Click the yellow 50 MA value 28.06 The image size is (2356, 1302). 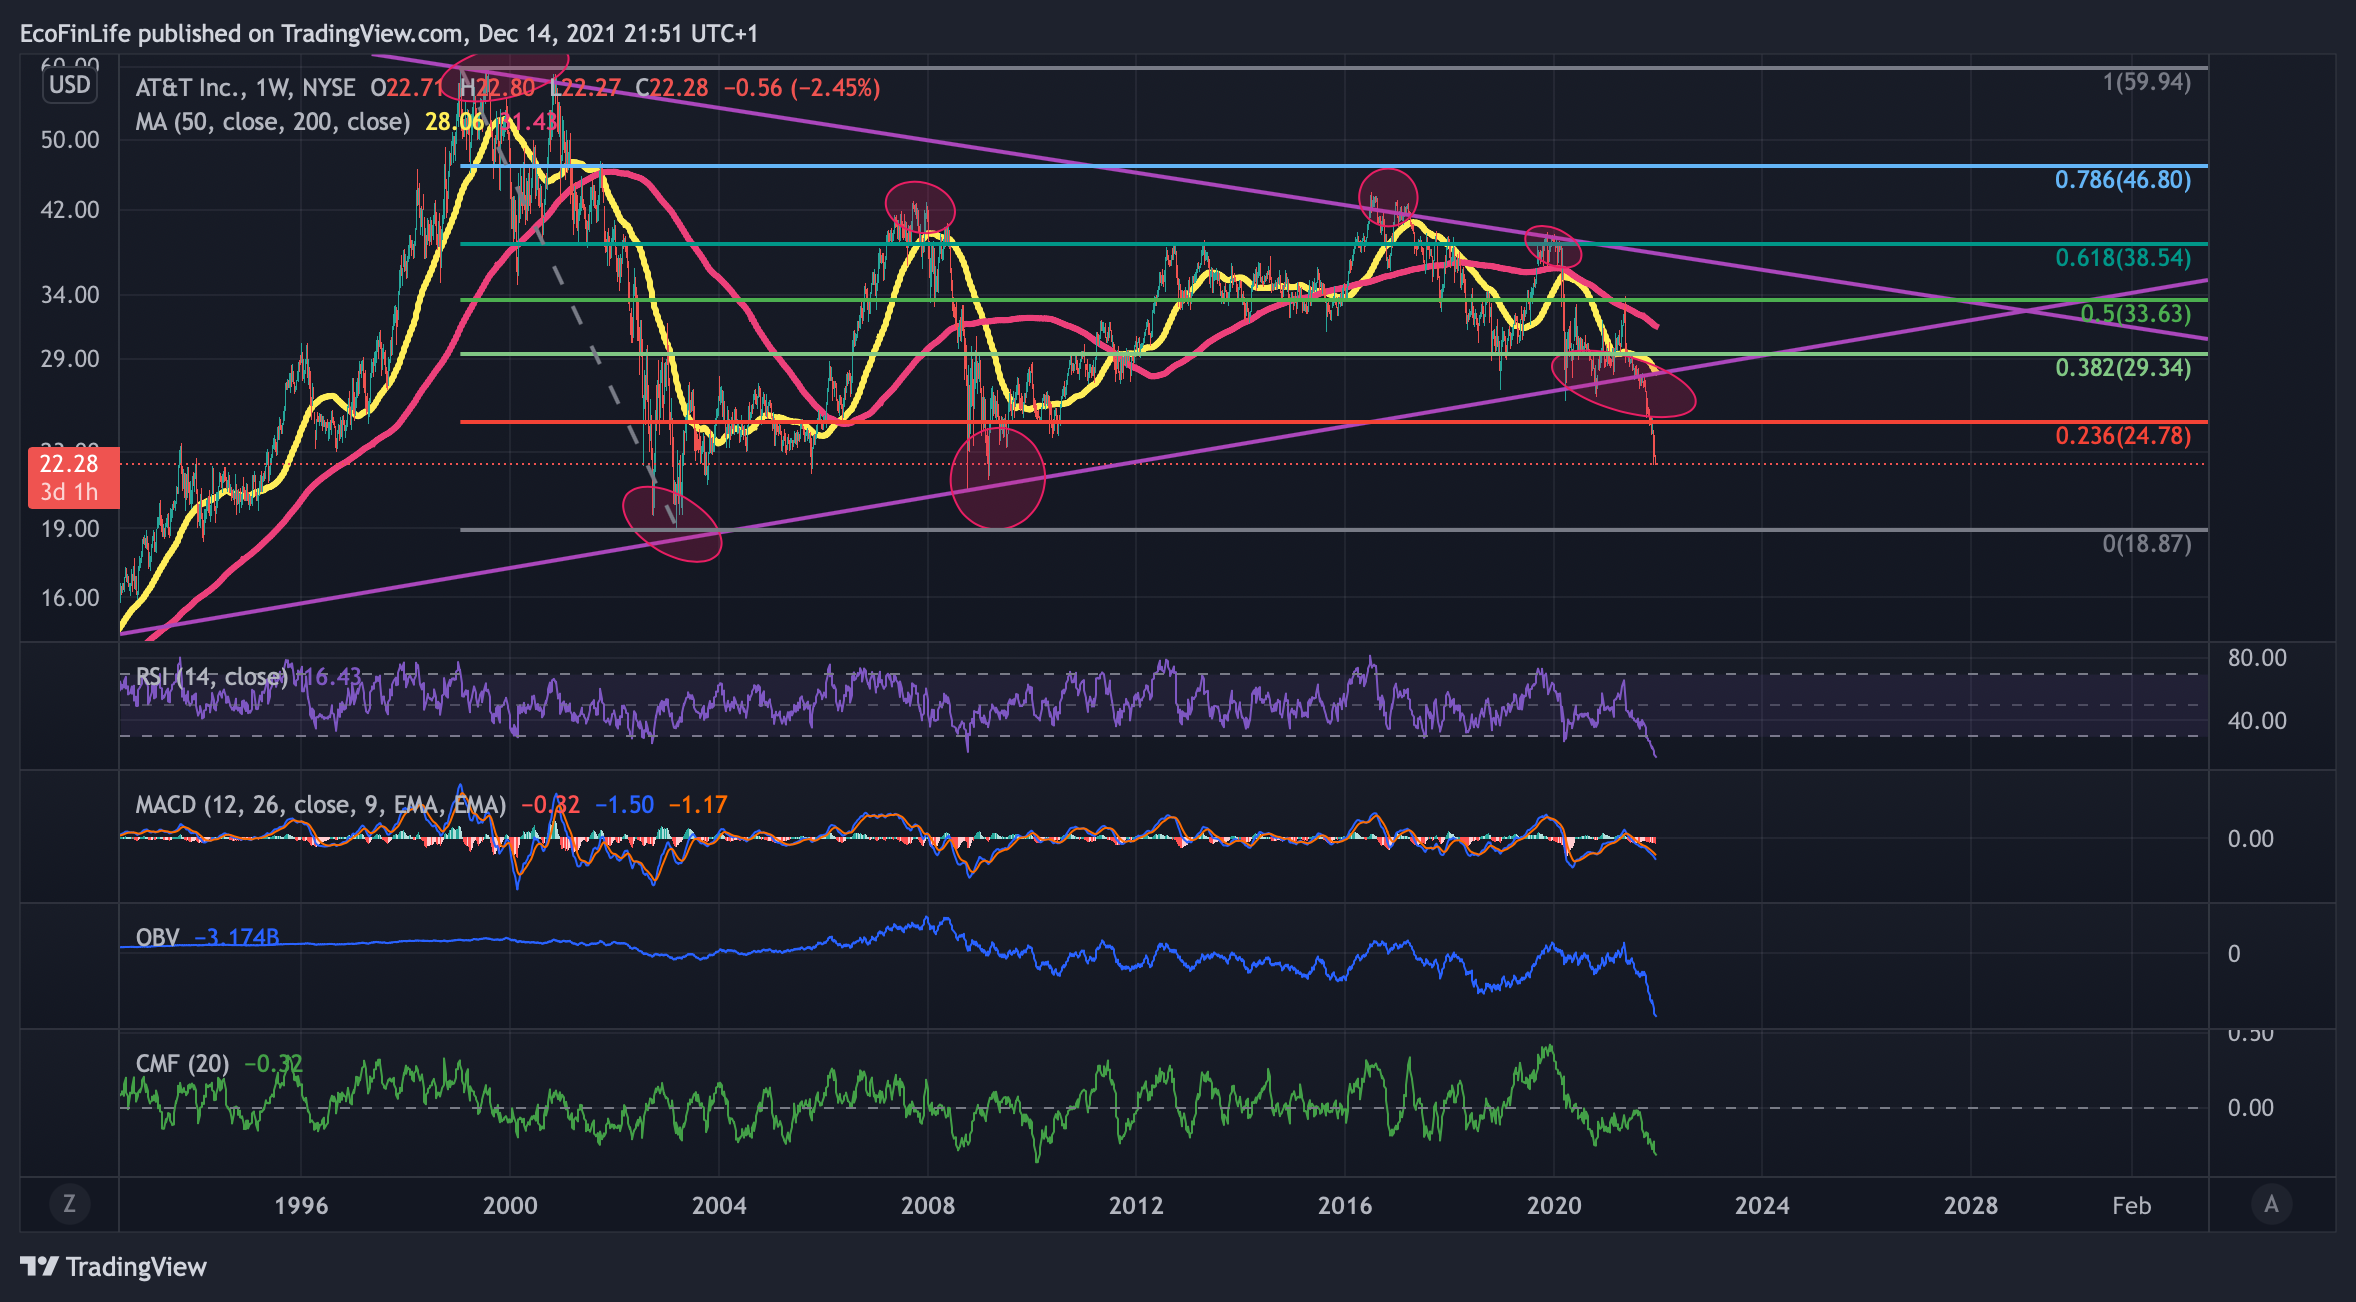click(x=454, y=122)
